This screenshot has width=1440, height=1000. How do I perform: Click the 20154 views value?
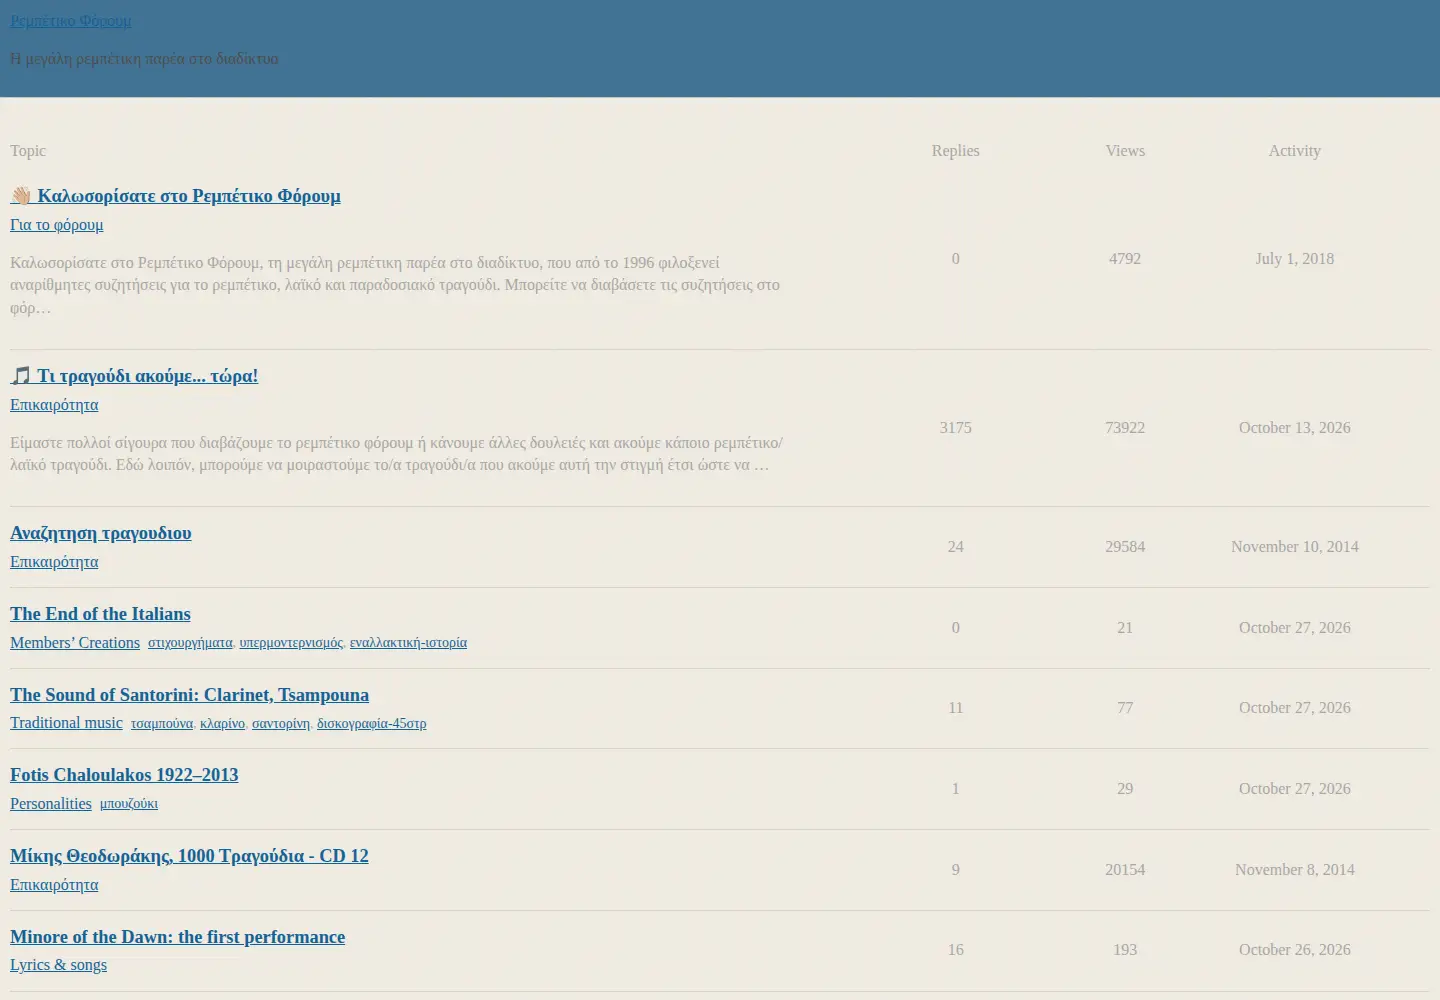[x=1125, y=870]
